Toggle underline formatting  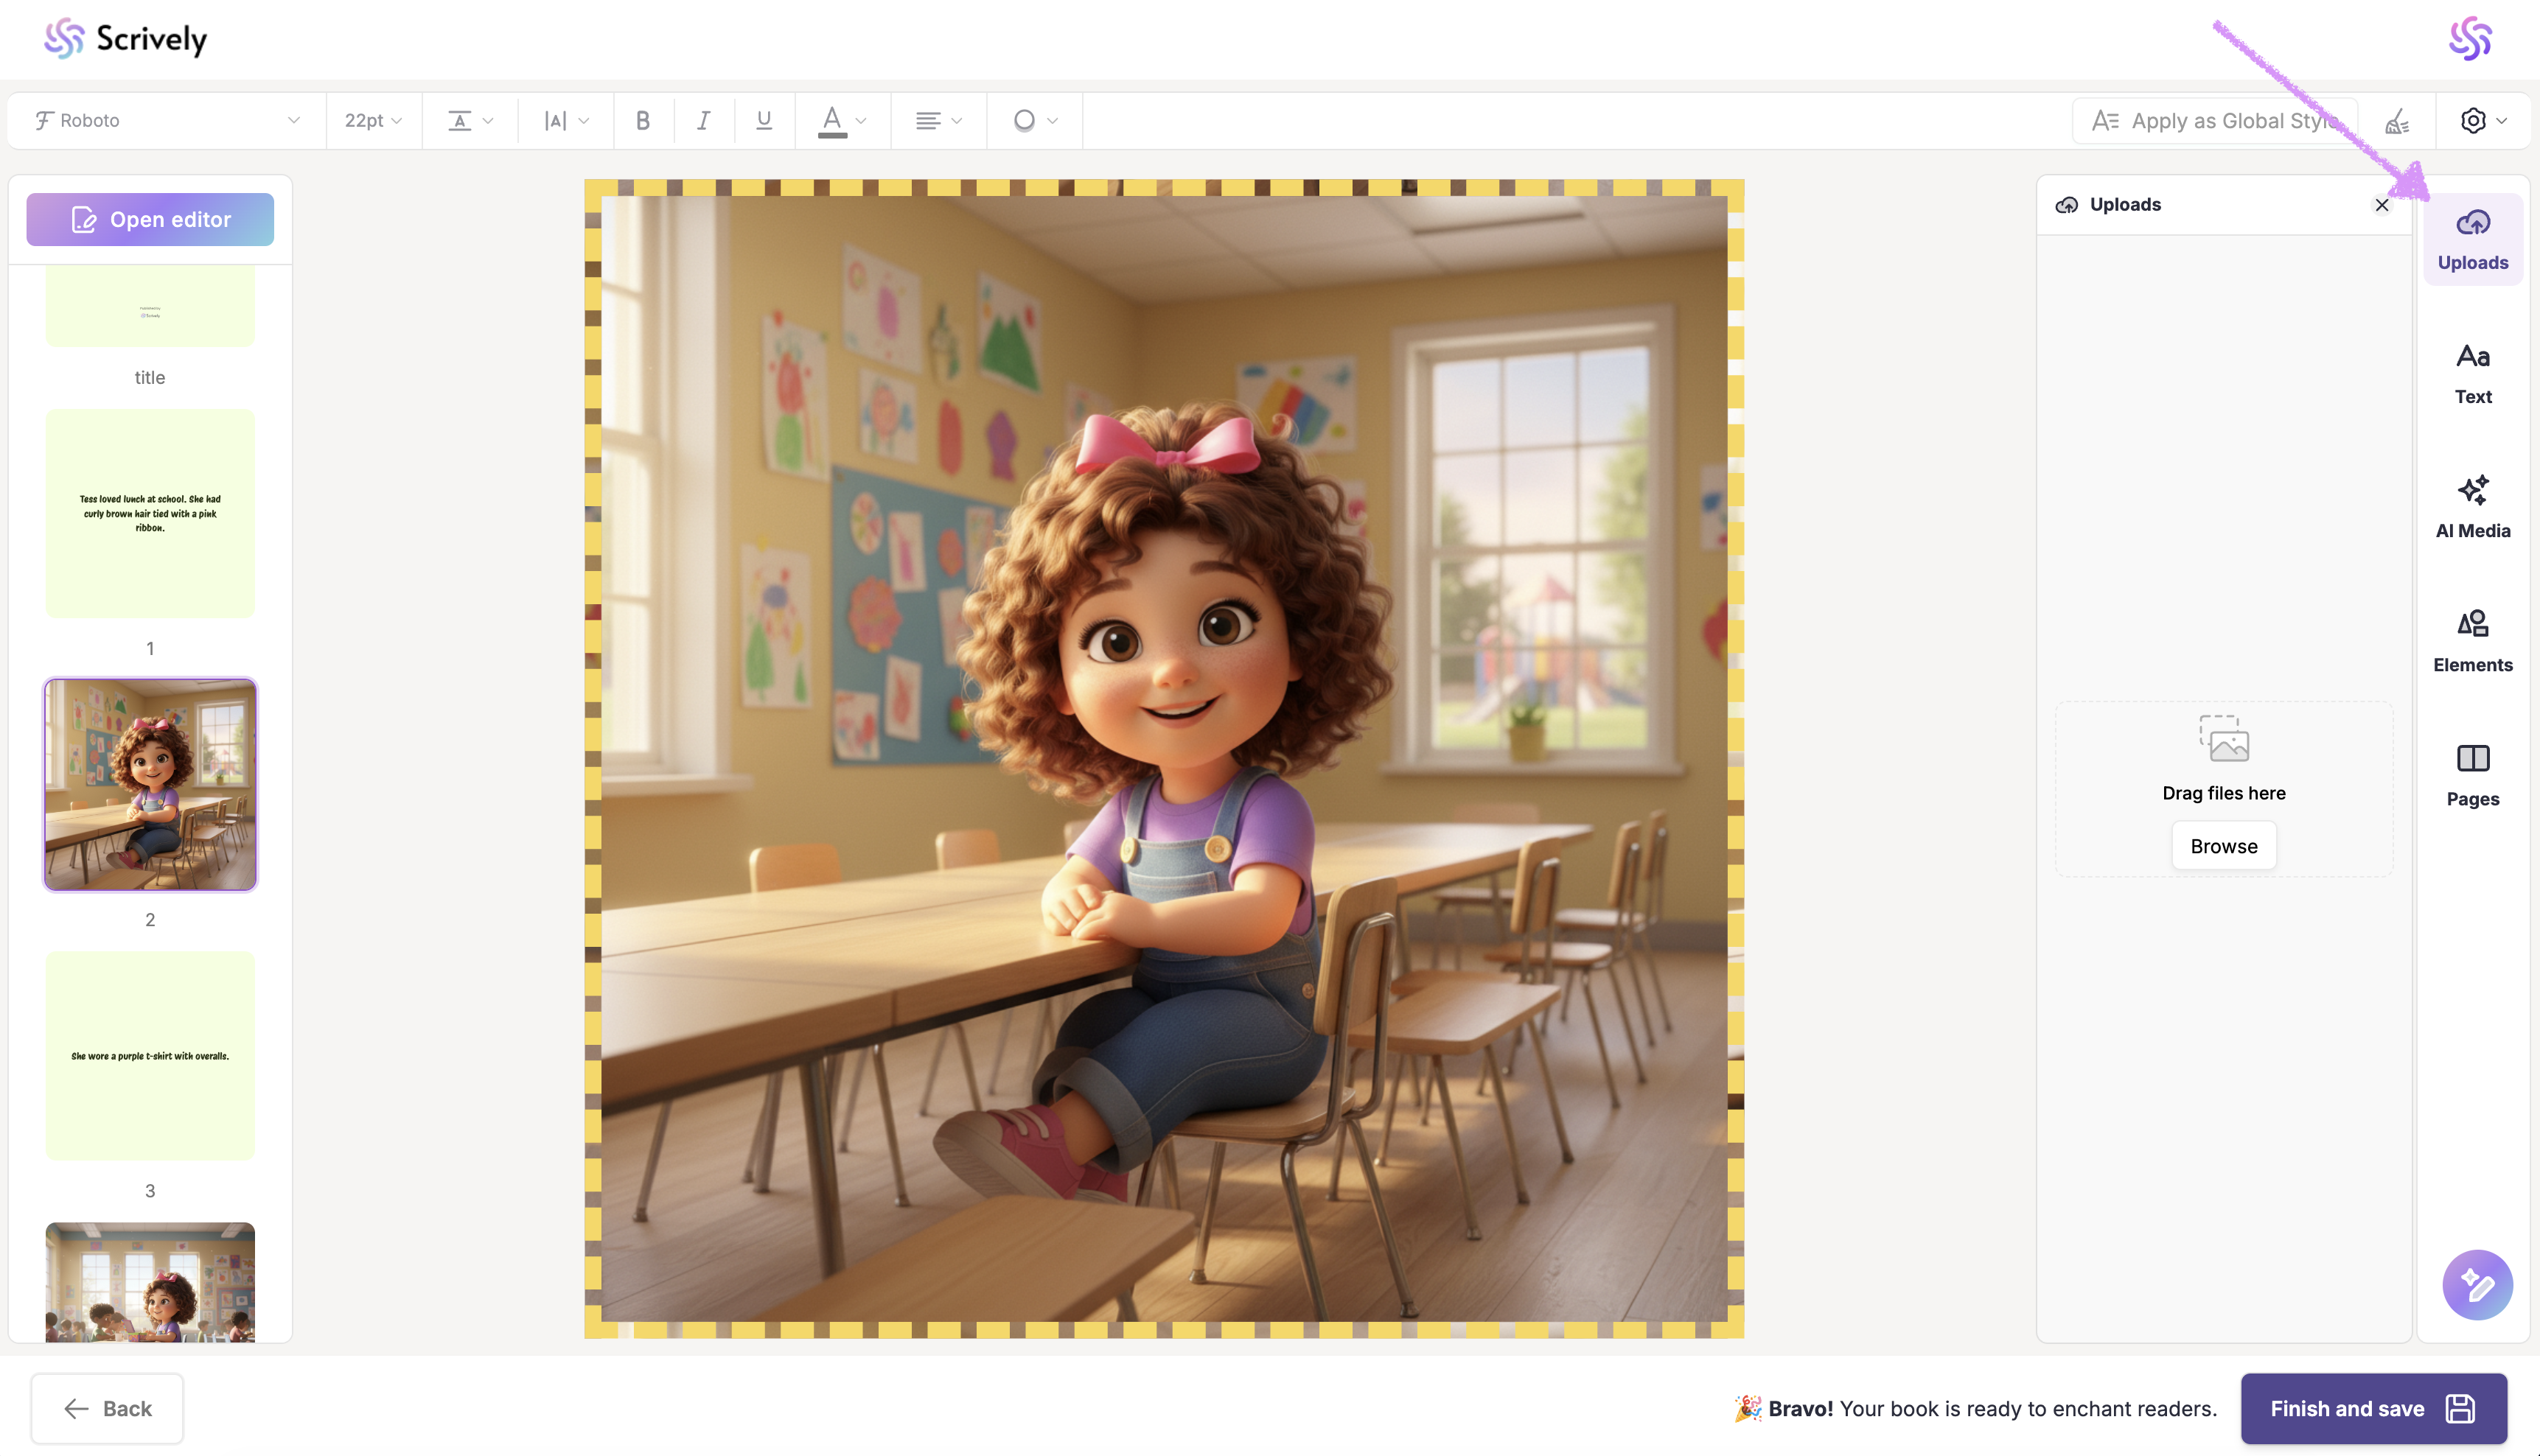pos(764,120)
